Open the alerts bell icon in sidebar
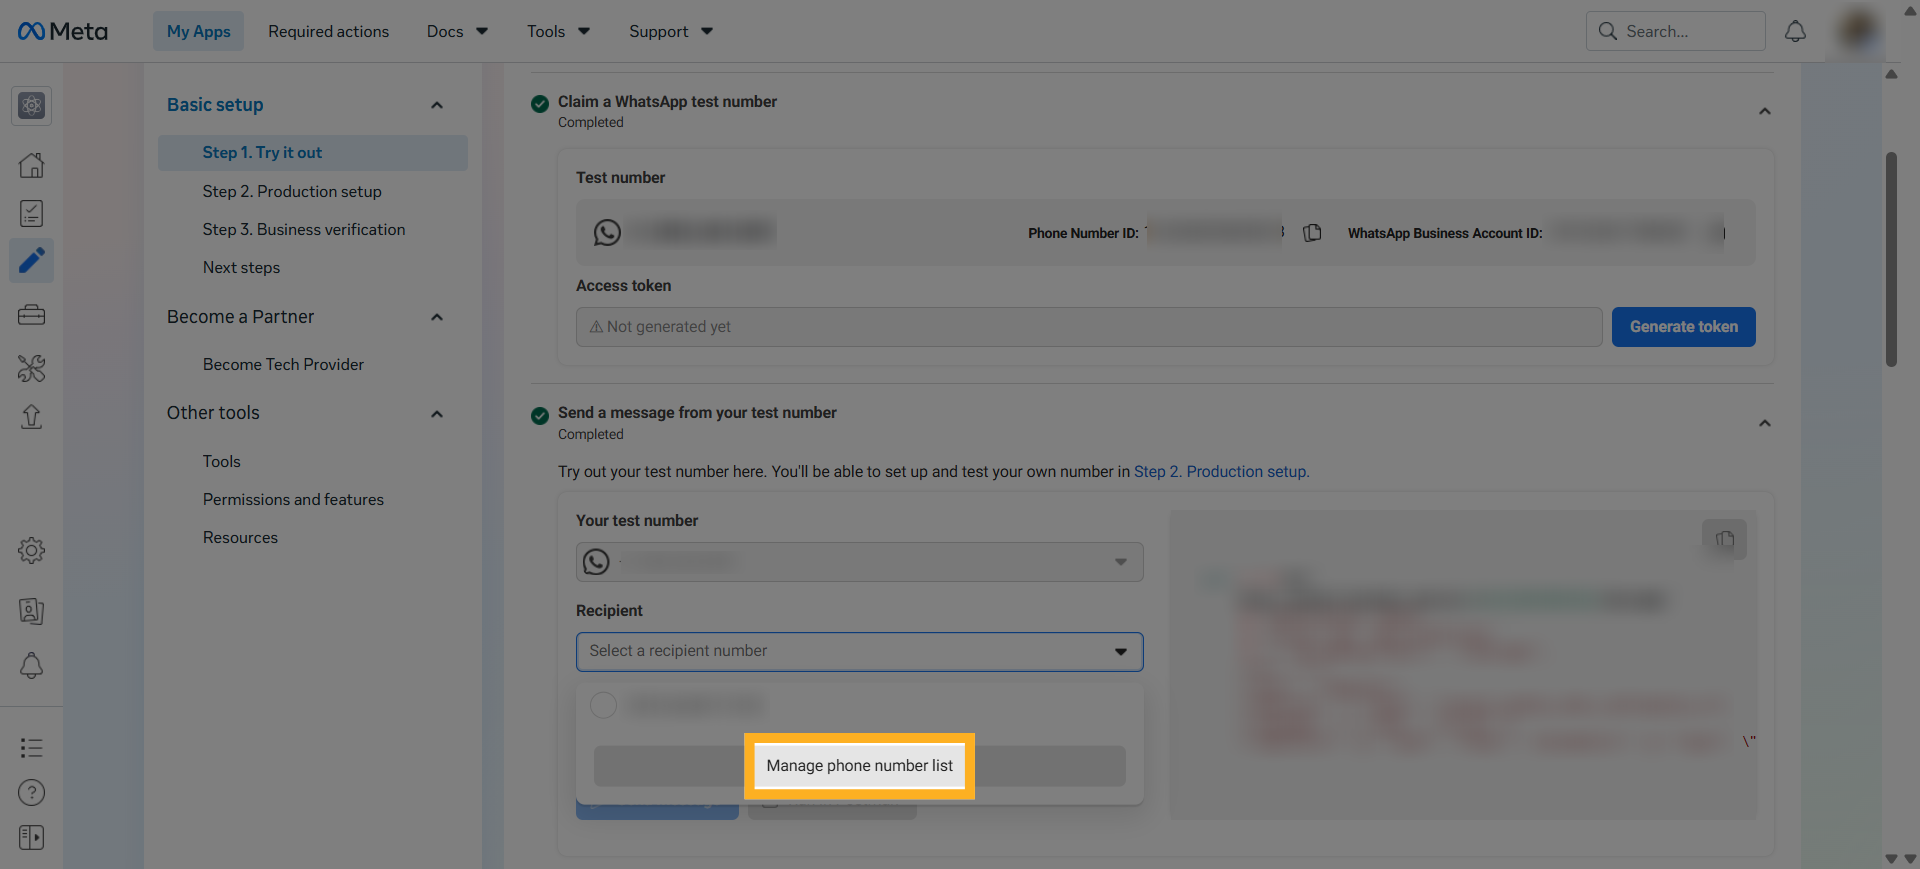 31,665
